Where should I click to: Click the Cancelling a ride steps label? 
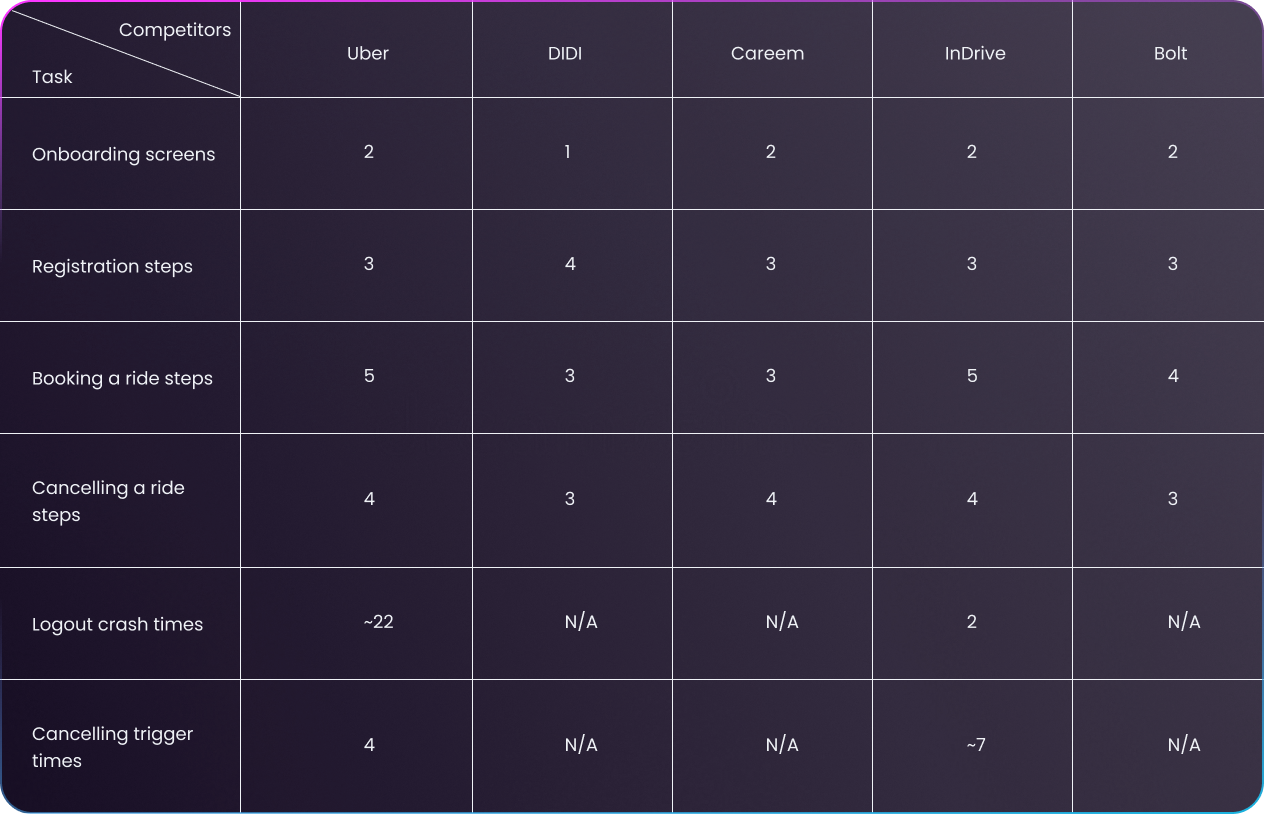pos(108,501)
